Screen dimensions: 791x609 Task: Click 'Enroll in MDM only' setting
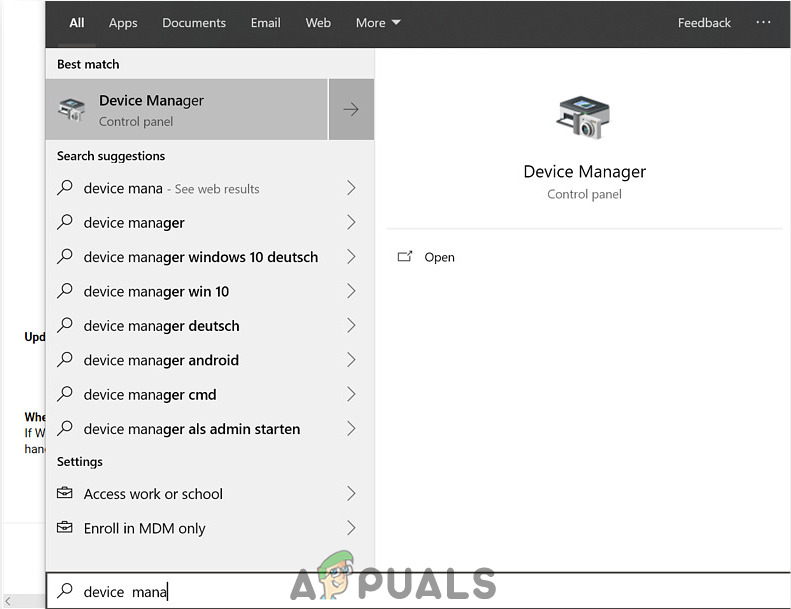click(210, 528)
